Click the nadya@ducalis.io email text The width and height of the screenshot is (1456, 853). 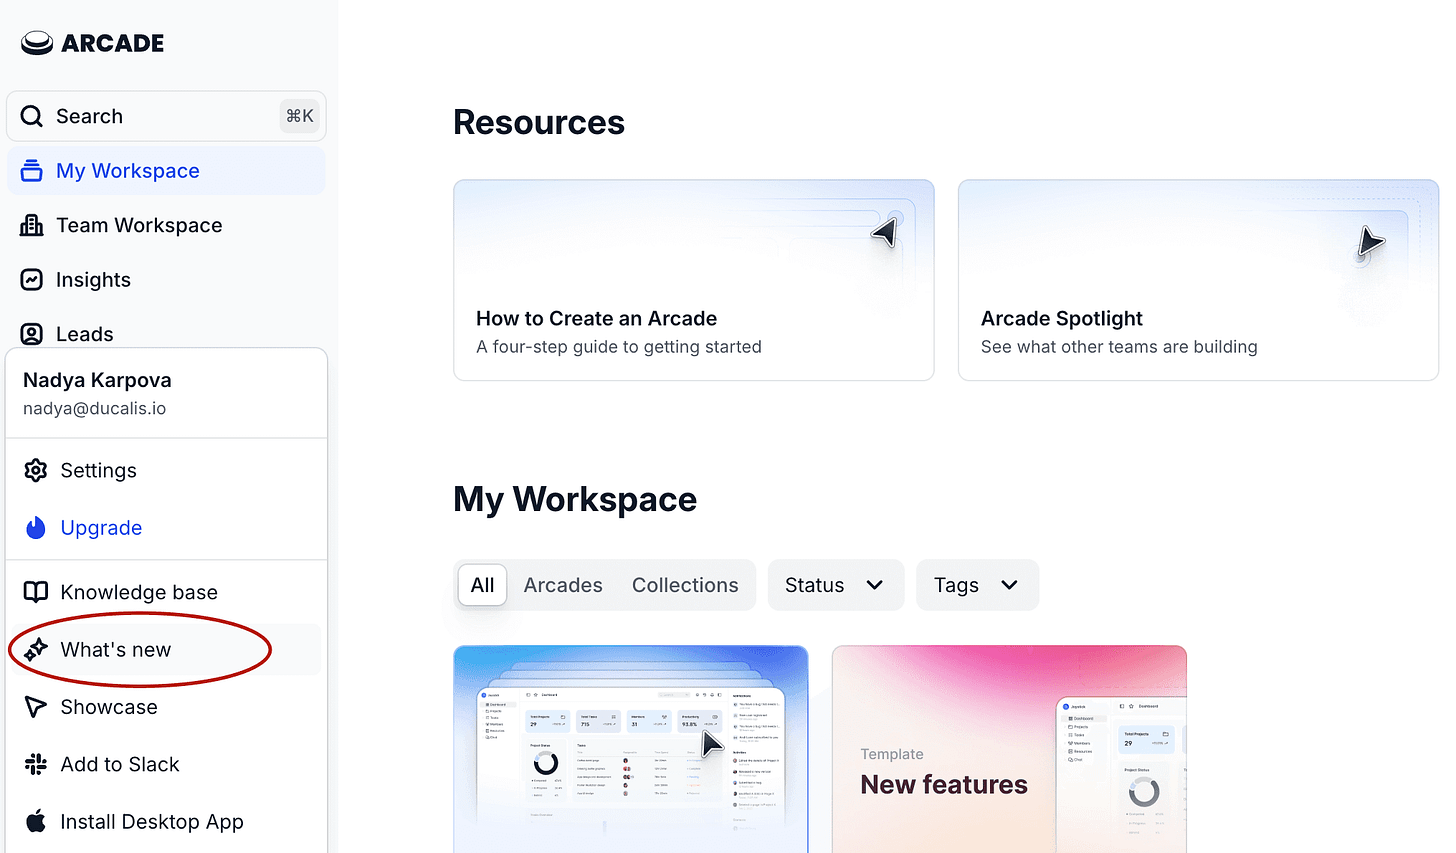95,408
